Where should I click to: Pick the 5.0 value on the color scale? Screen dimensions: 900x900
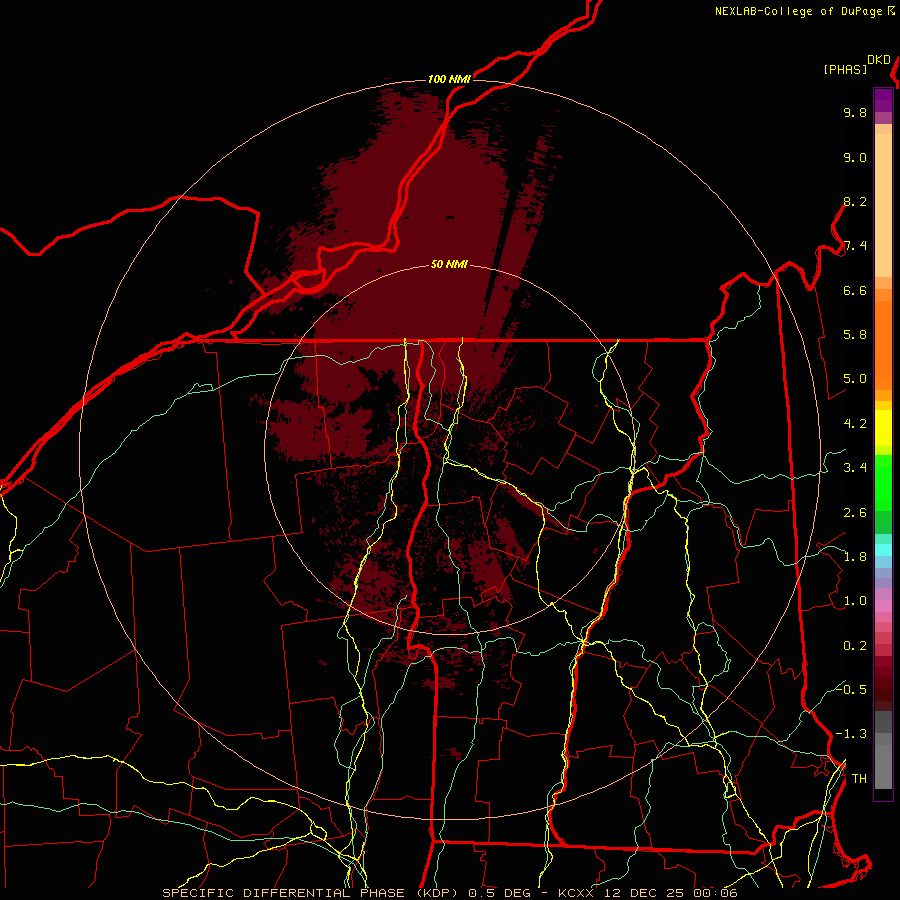[x=855, y=379]
